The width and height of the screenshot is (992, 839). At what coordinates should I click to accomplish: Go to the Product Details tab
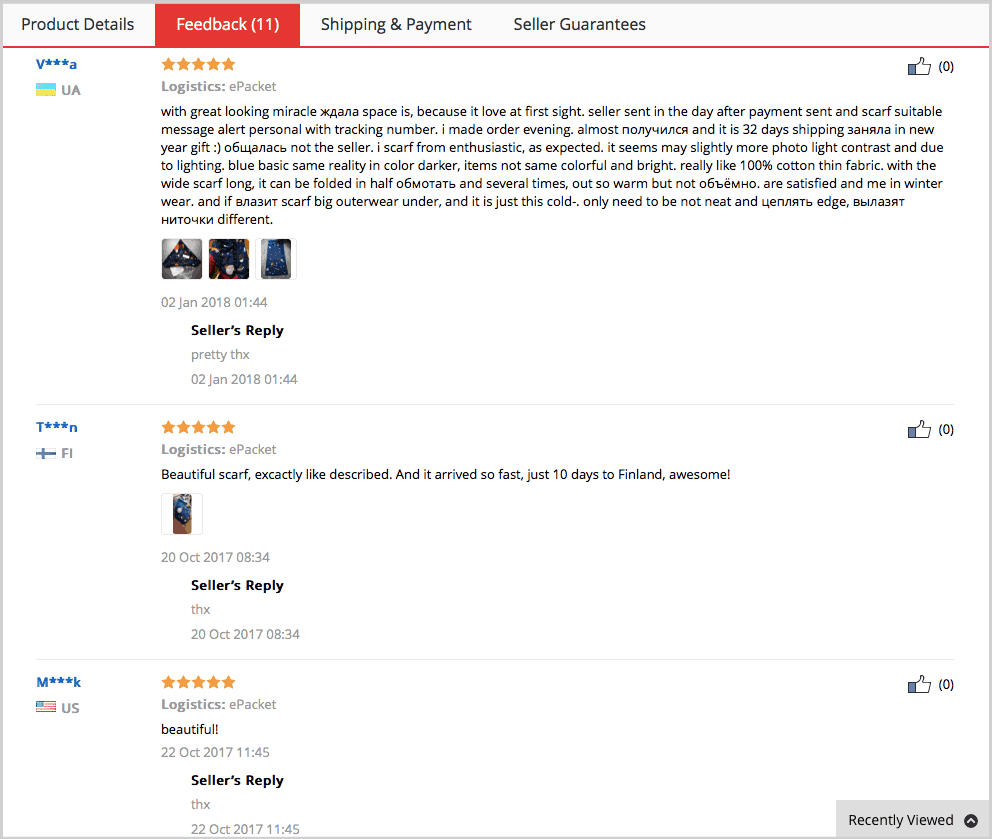click(x=77, y=24)
